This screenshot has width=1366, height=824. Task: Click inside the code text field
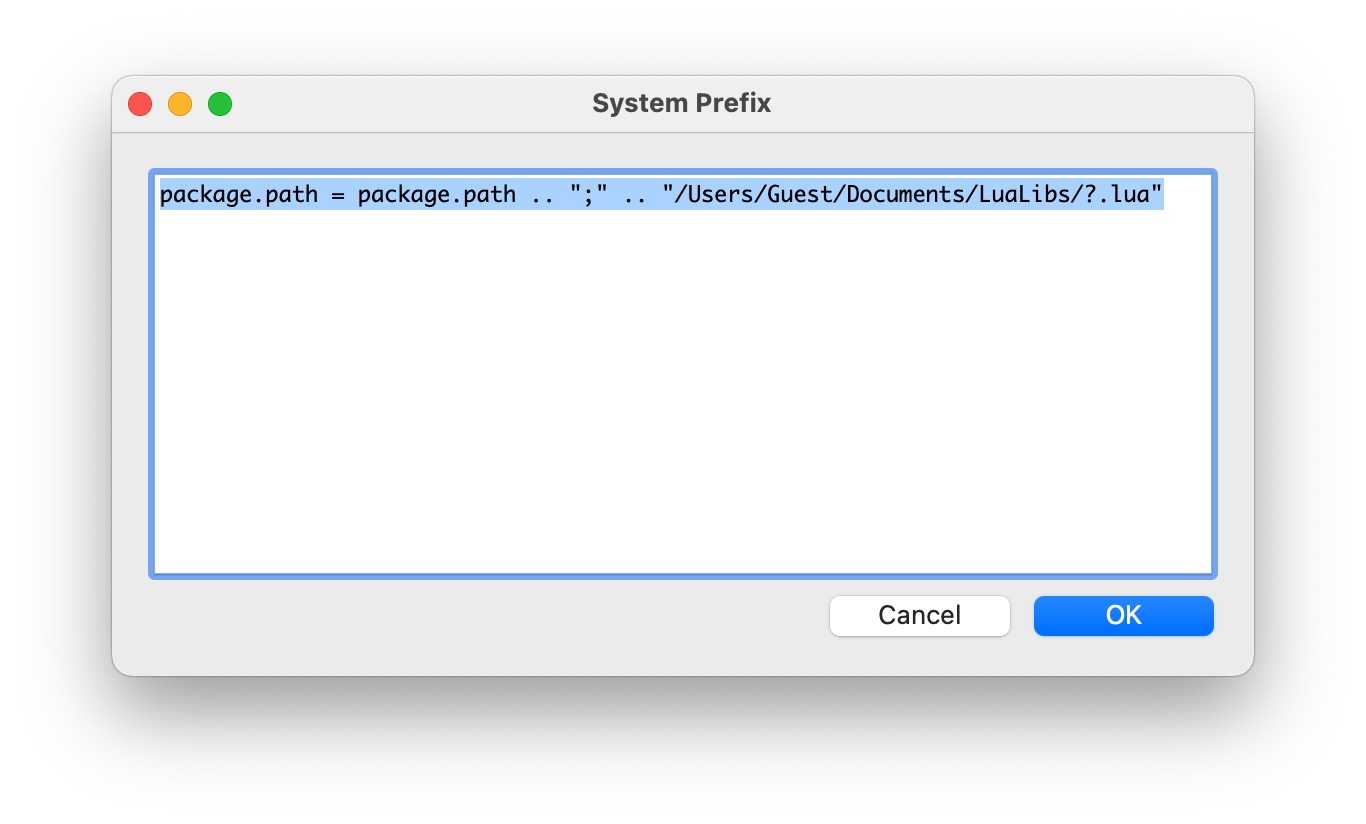pos(680,380)
